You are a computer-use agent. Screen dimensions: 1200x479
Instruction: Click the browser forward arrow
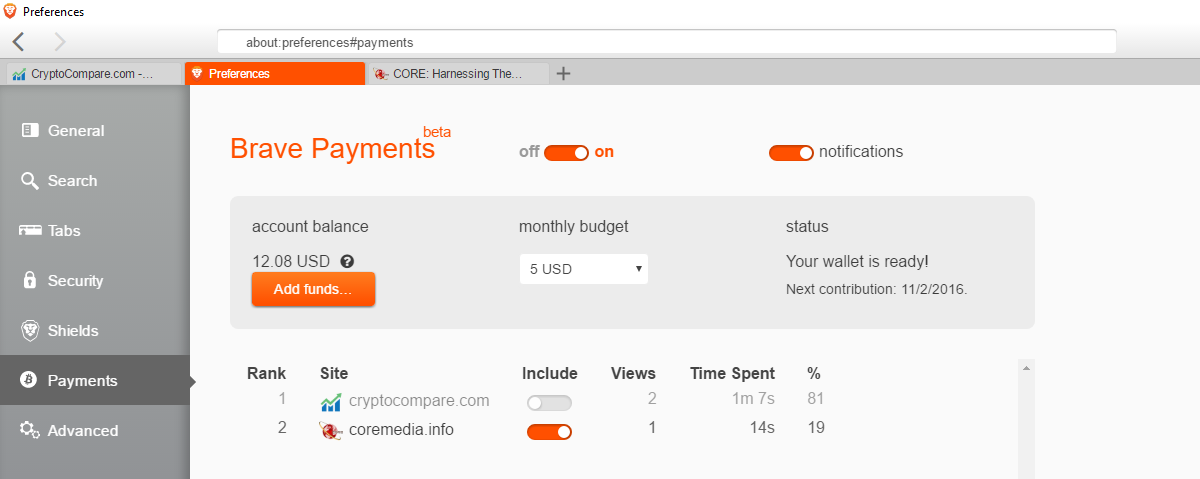(x=59, y=42)
